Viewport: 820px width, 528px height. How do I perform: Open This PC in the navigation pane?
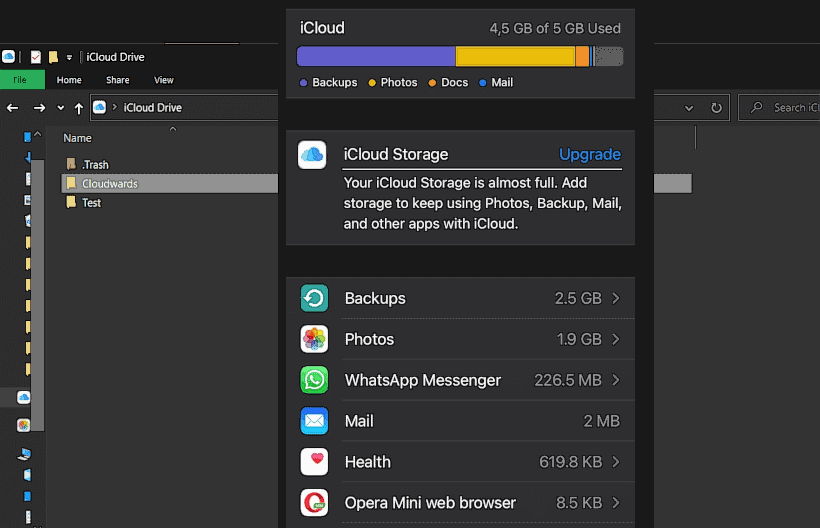[24, 454]
